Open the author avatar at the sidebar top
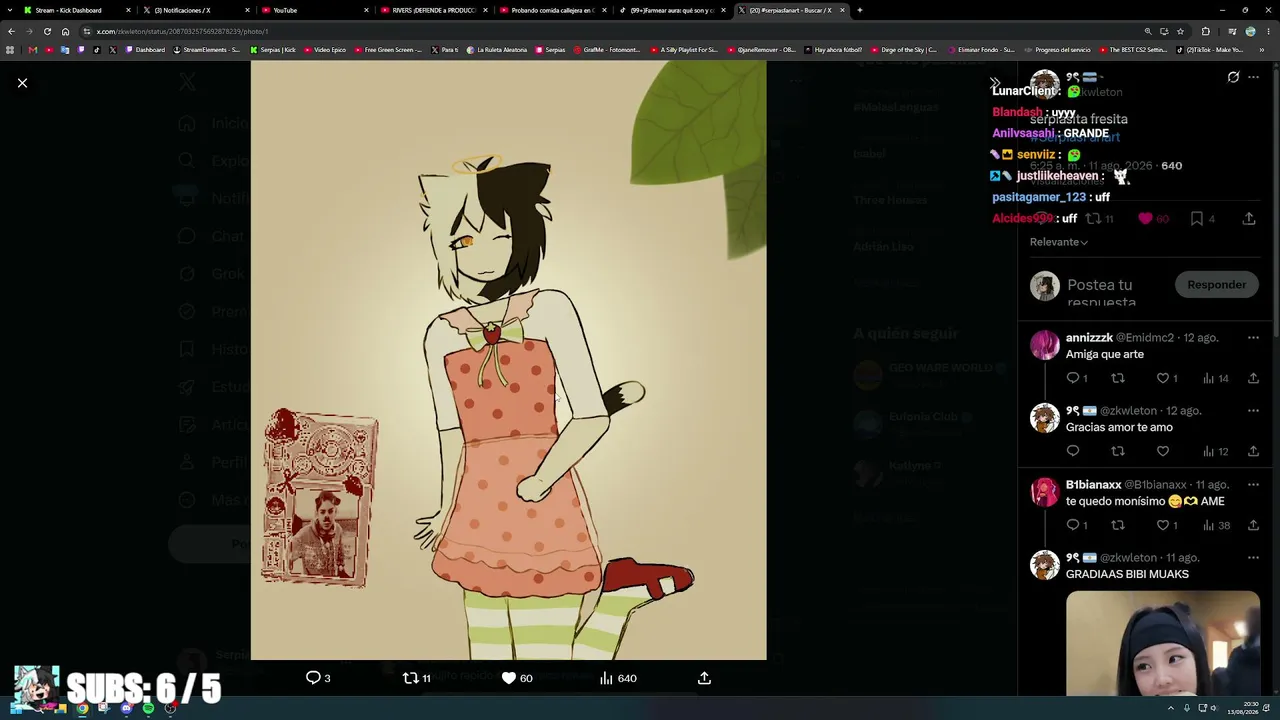The width and height of the screenshot is (1280, 720). [x=1045, y=85]
